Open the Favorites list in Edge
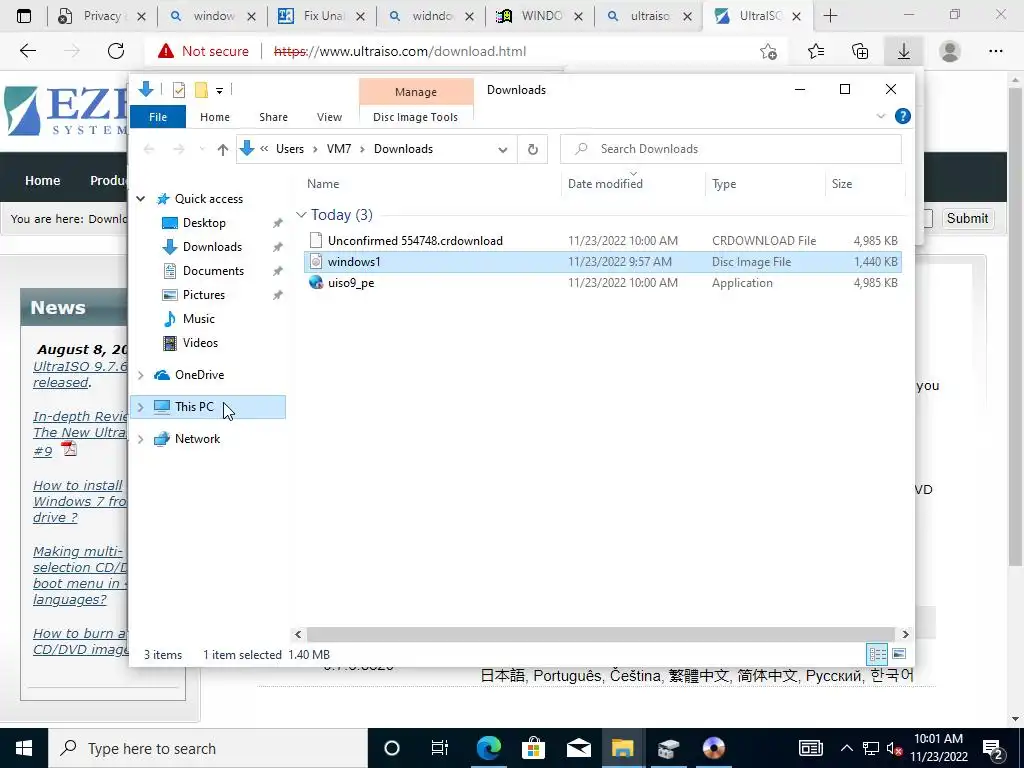 point(816,51)
